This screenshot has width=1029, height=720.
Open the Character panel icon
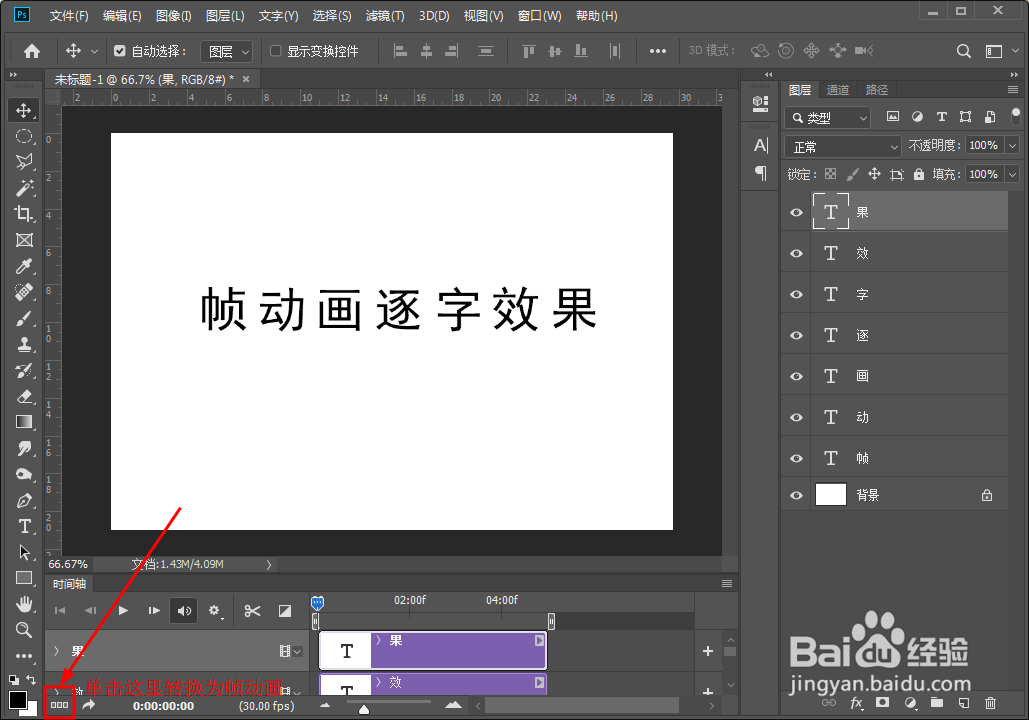point(761,145)
